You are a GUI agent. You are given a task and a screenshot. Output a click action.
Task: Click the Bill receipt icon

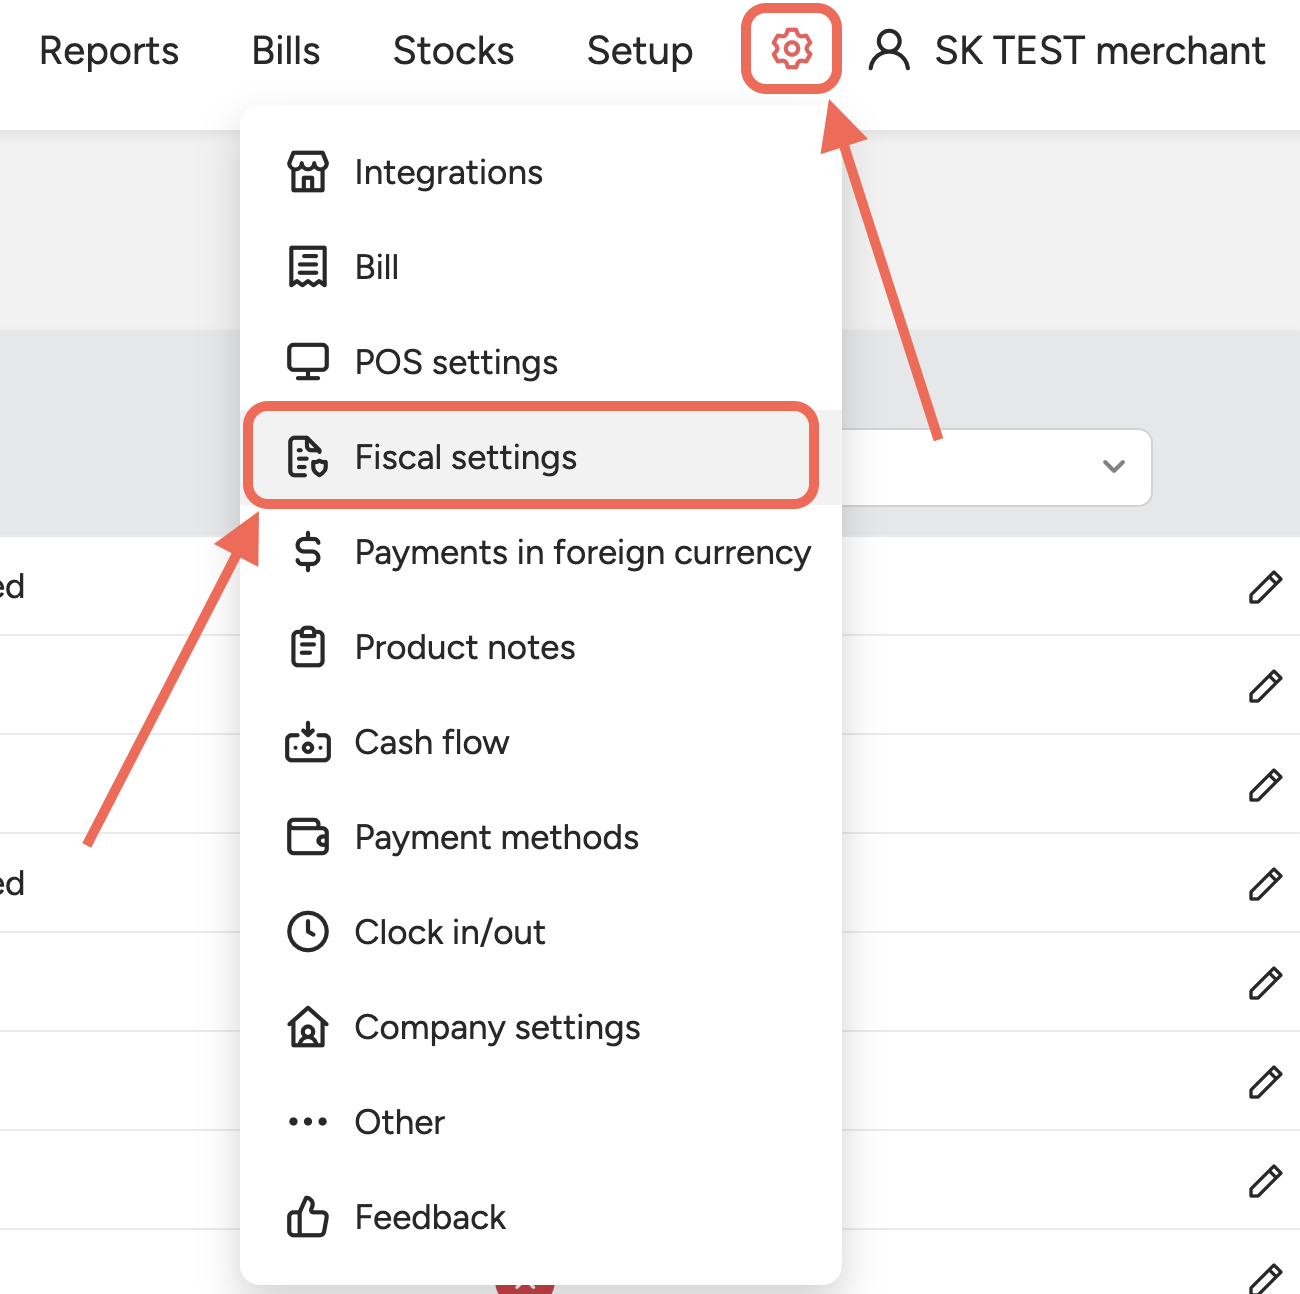coord(308,267)
